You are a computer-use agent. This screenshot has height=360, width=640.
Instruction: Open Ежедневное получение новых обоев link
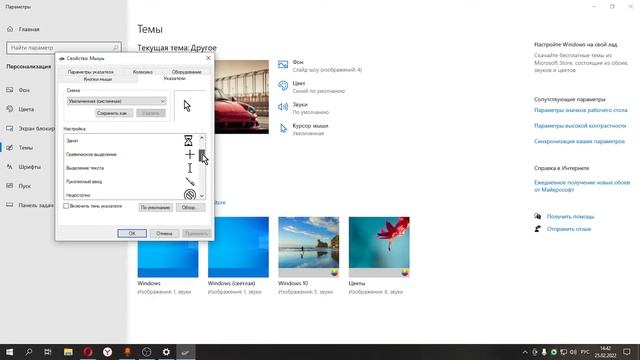click(x=582, y=186)
